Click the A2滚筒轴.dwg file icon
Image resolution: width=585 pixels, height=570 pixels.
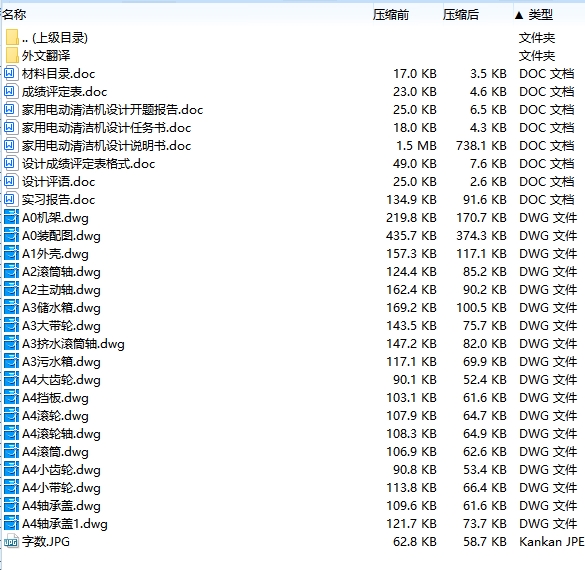tap(11, 271)
